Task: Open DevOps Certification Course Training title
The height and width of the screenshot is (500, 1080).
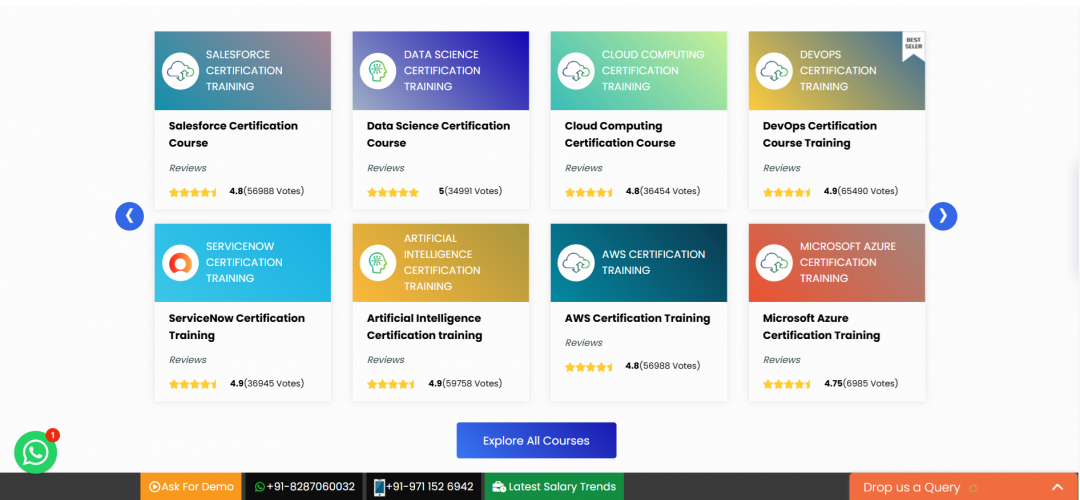Action: (820, 134)
